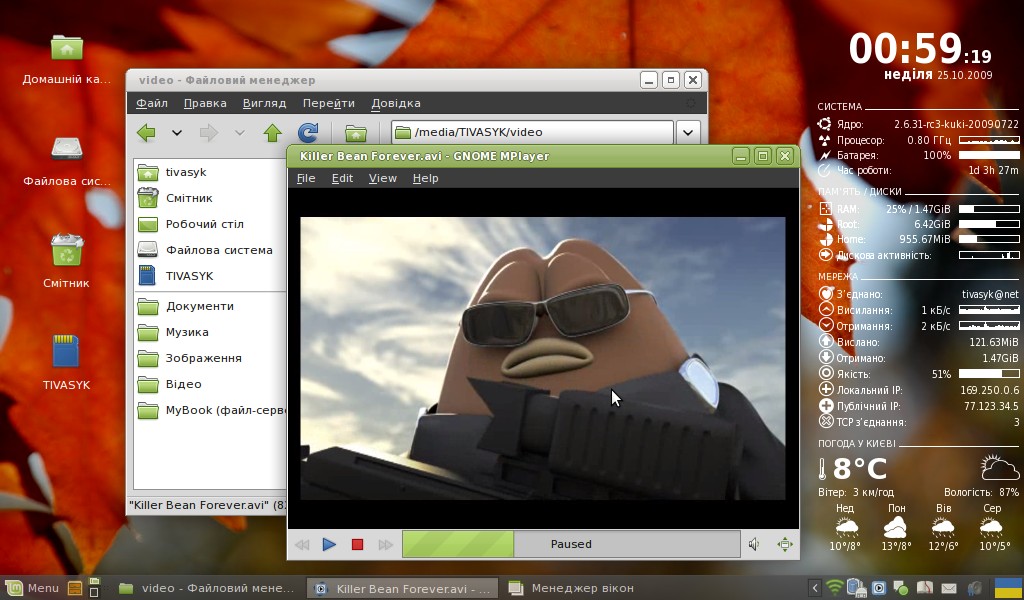1024x600 pixels.
Task: Click the volume speaker icon in MPlayer
Action: tap(754, 545)
